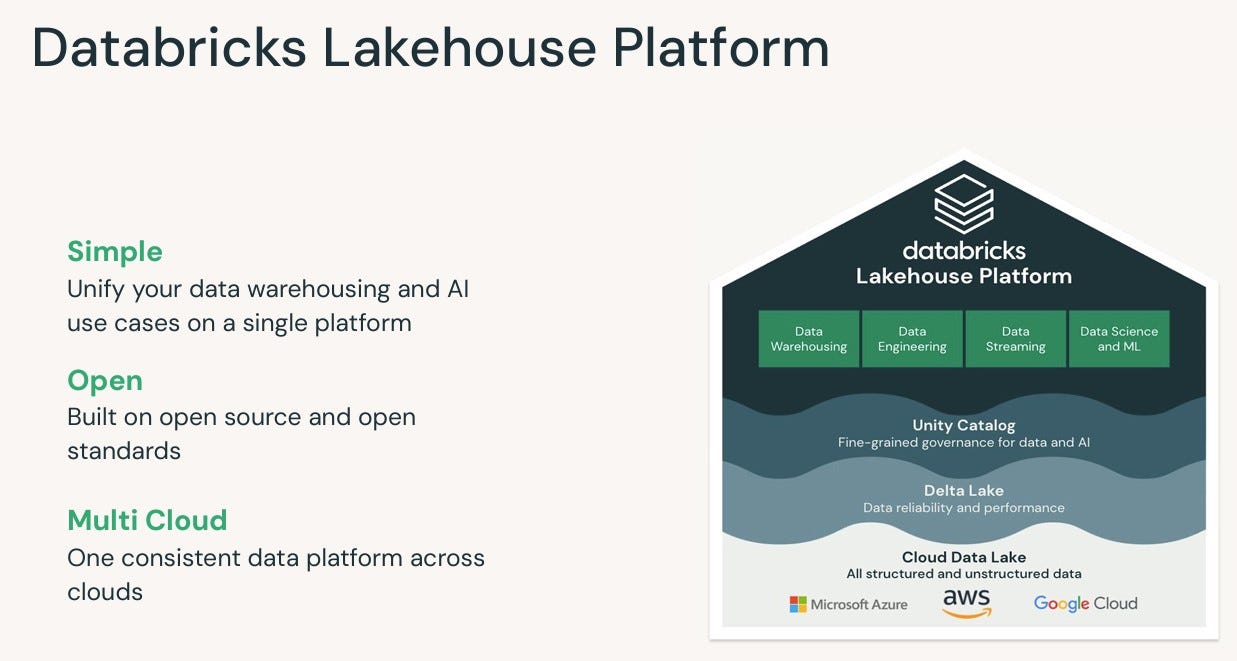Click 'Built on open source and open' text
This screenshot has width=1237, height=661.
241,417
